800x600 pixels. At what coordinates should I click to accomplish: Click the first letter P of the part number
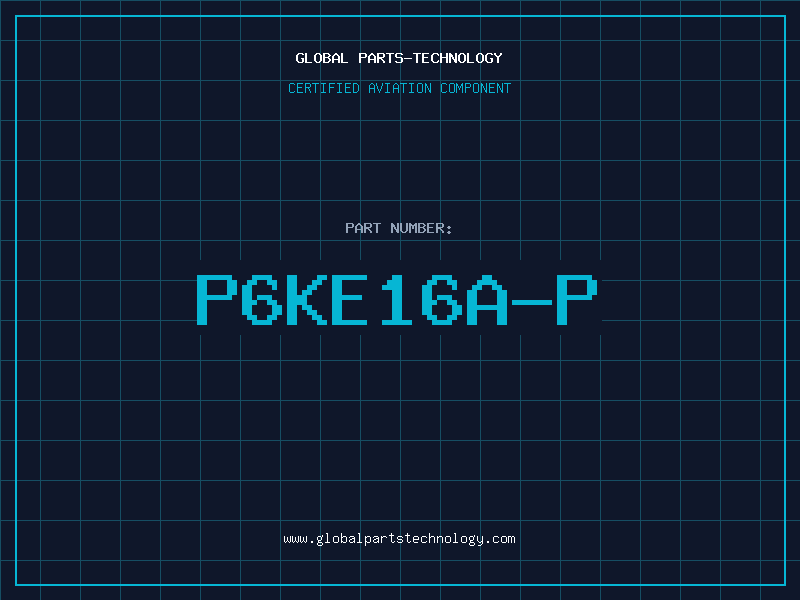pyautogui.click(x=217, y=300)
